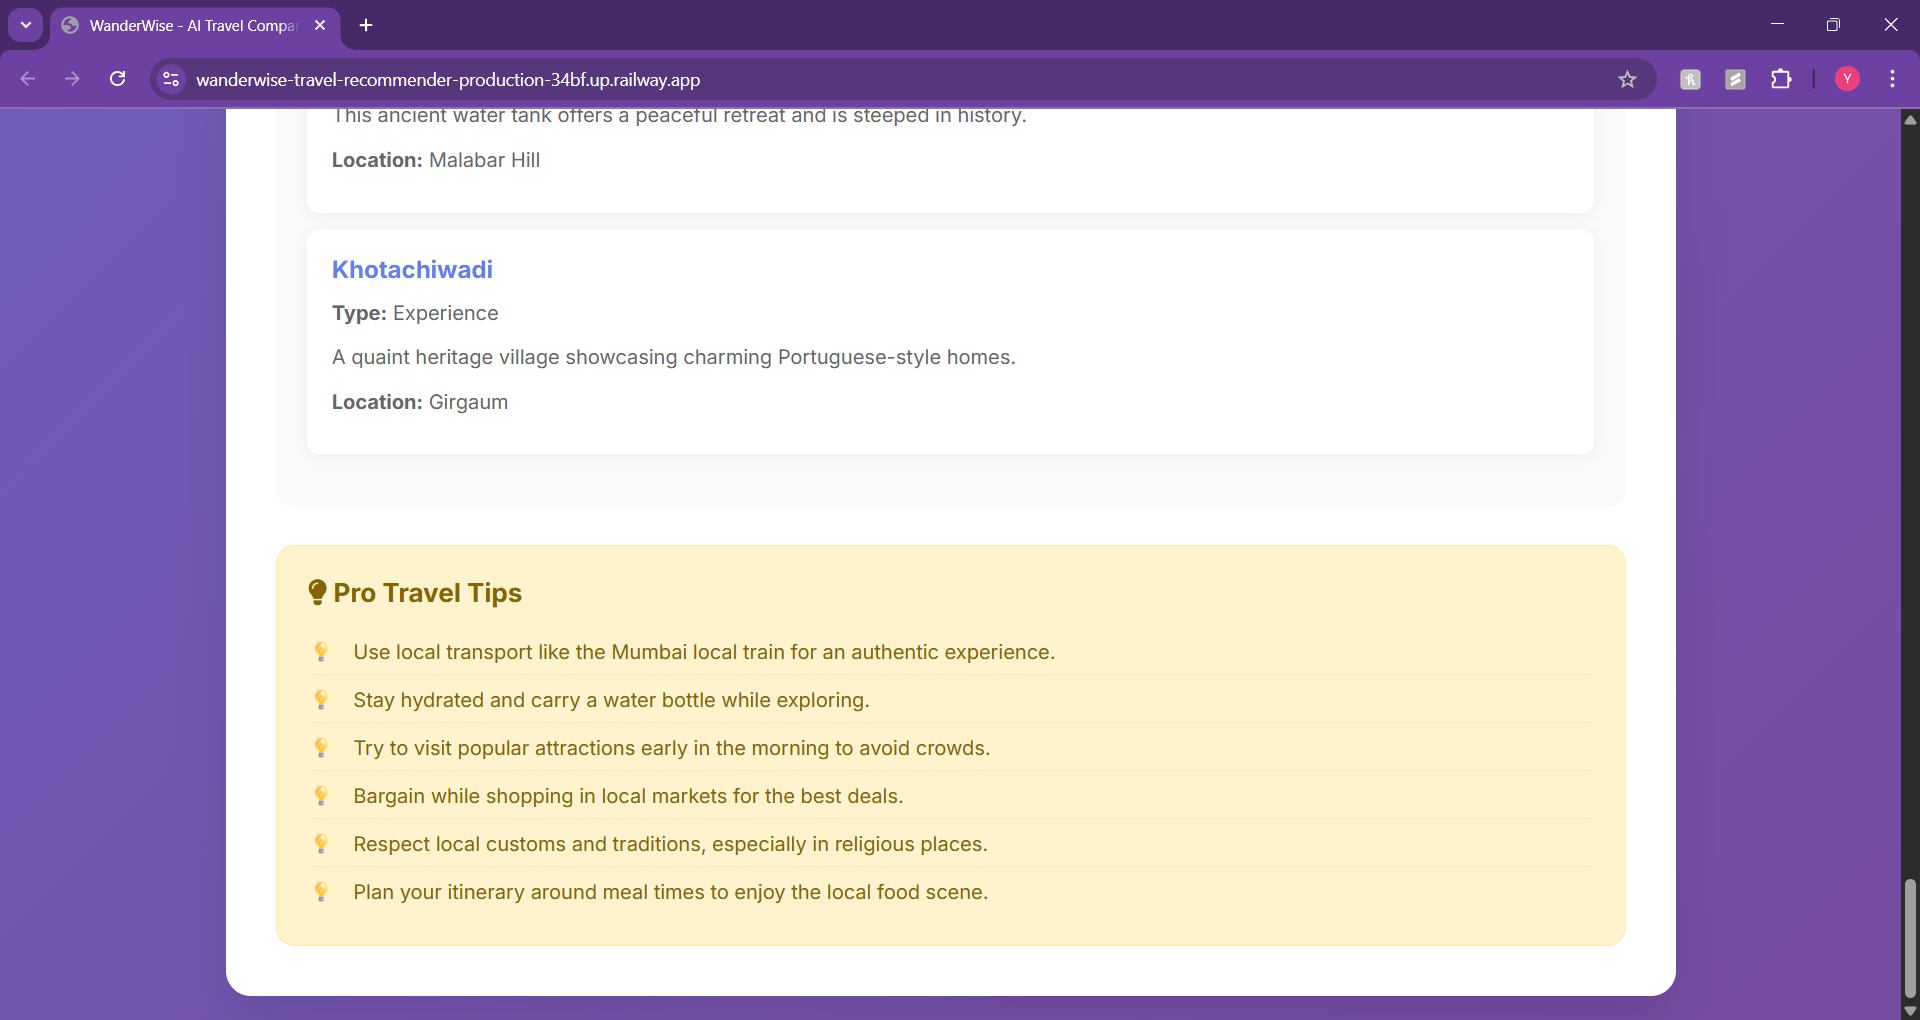1920x1020 pixels.
Task: Click the scrollbar down arrow
Action: 1910,1011
